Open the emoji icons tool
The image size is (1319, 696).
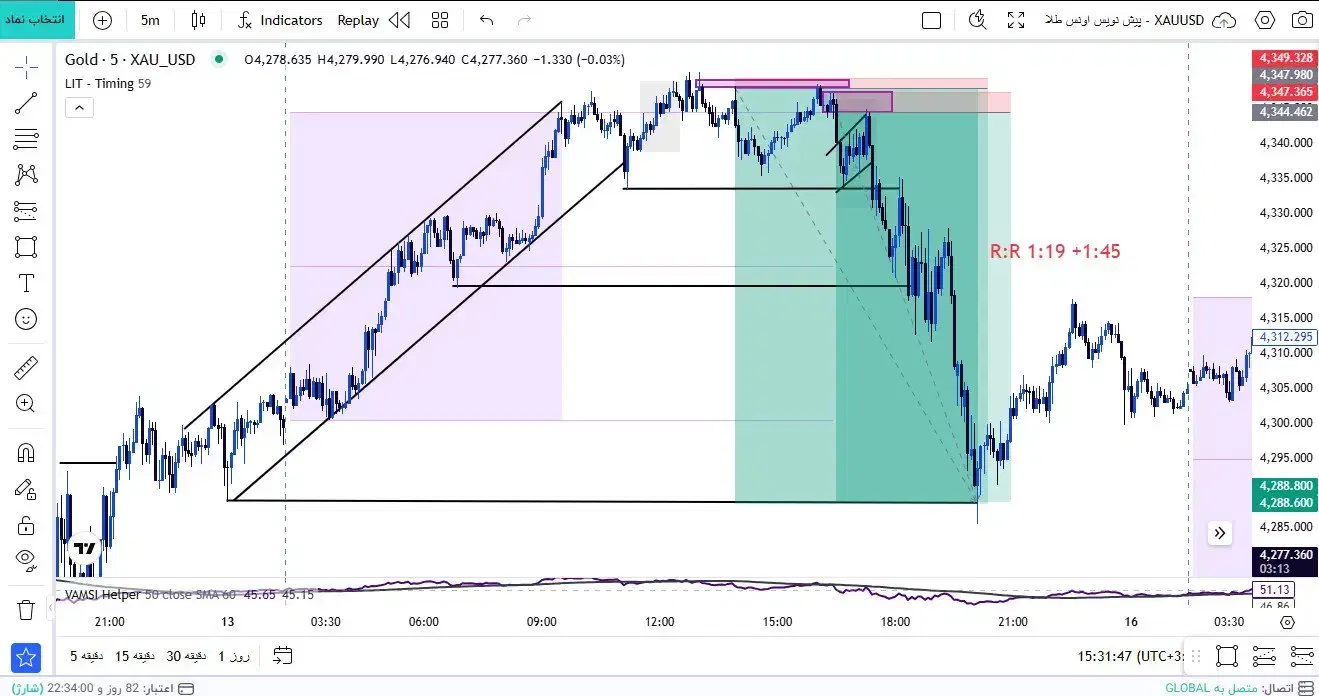[x=26, y=319]
